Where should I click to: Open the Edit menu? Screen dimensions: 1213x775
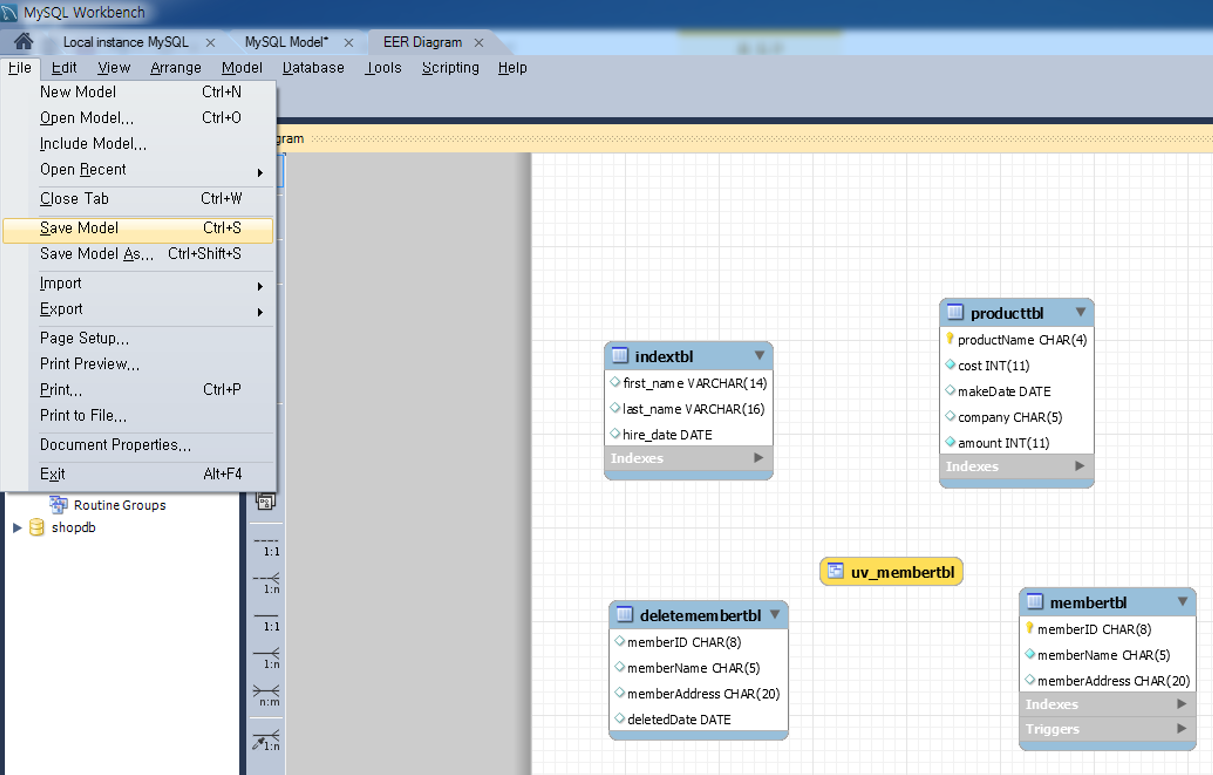pyautogui.click(x=64, y=68)
